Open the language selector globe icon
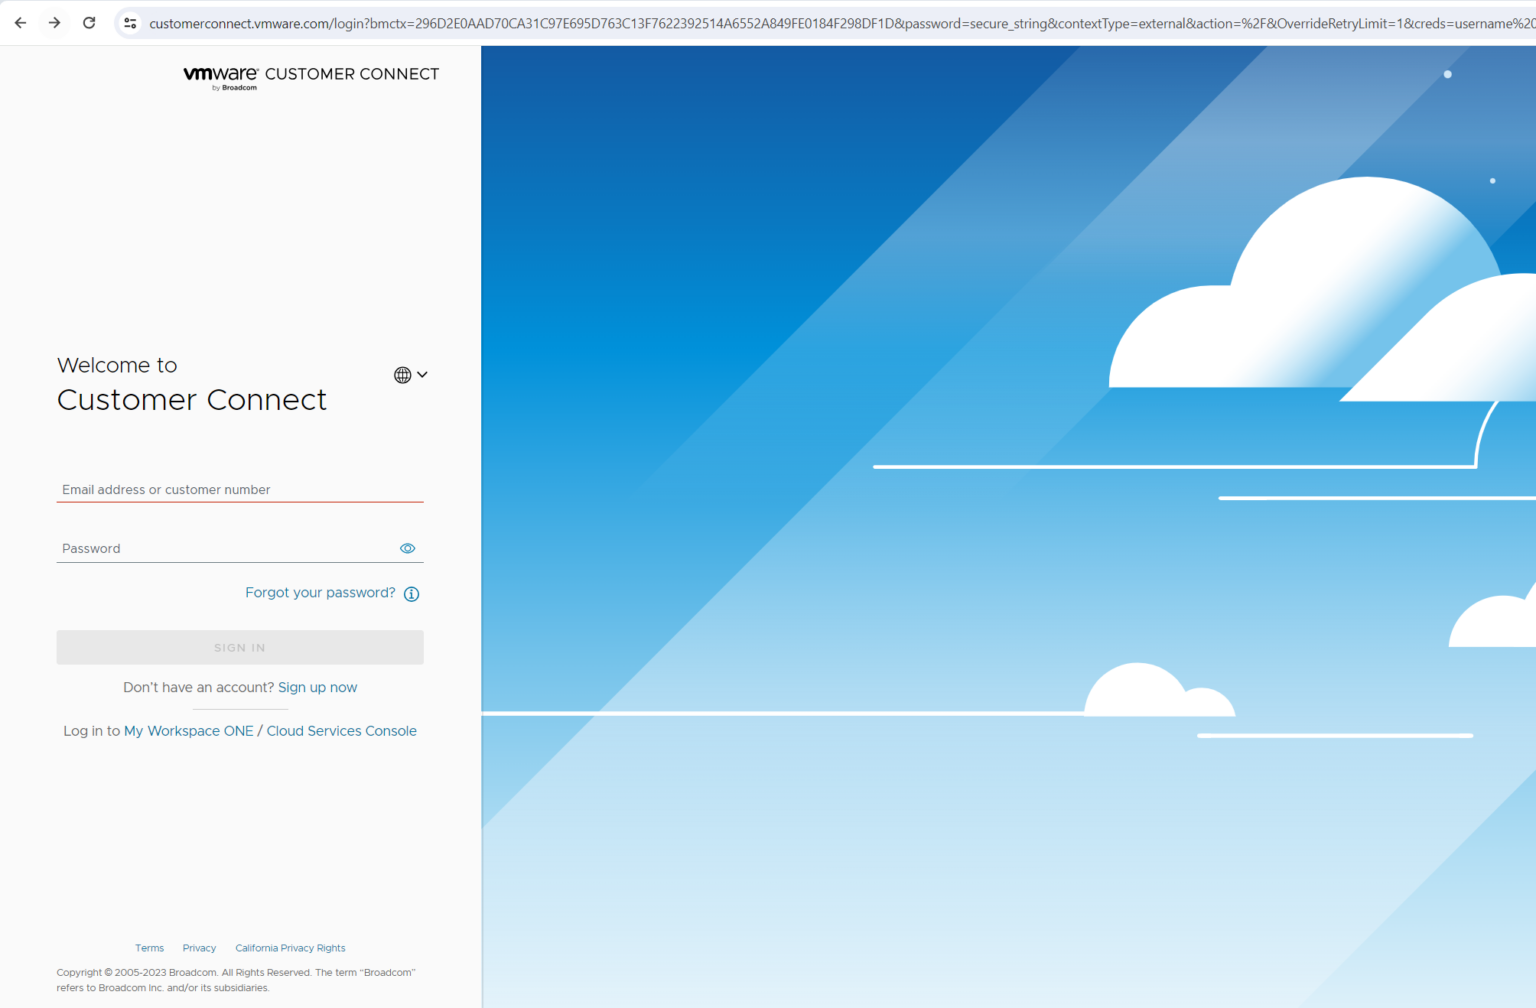This screenshot has width=1536, height=1008. pyautogui.click(x=402, y=374)
